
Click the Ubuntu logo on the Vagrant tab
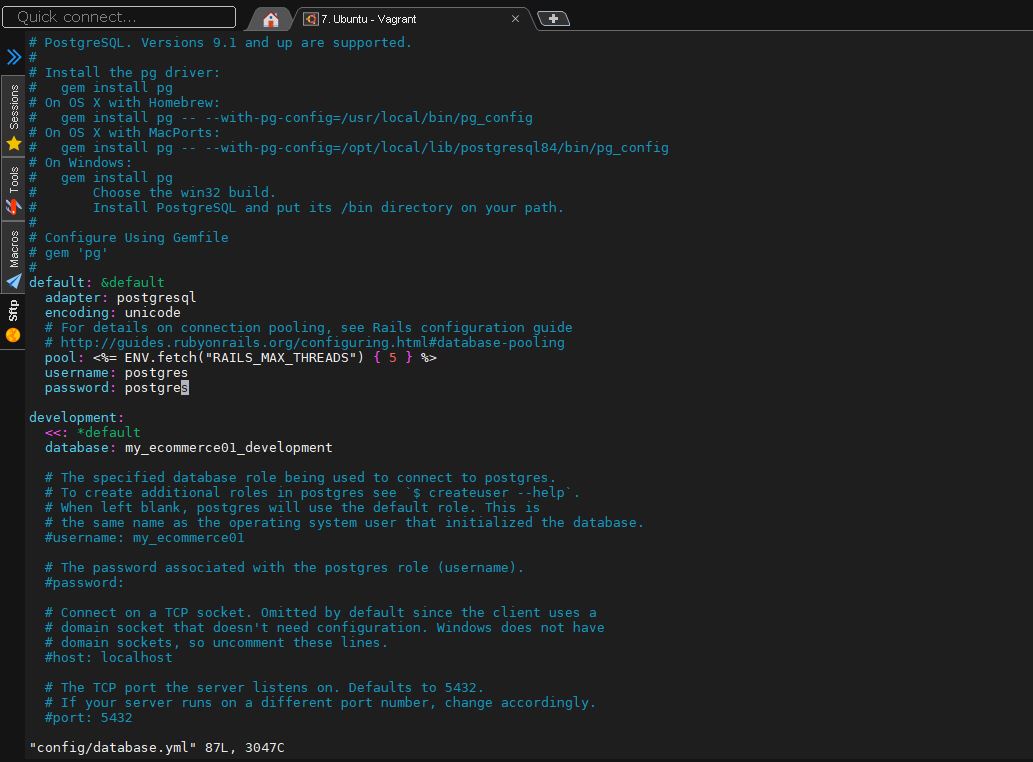pos(309,18)
